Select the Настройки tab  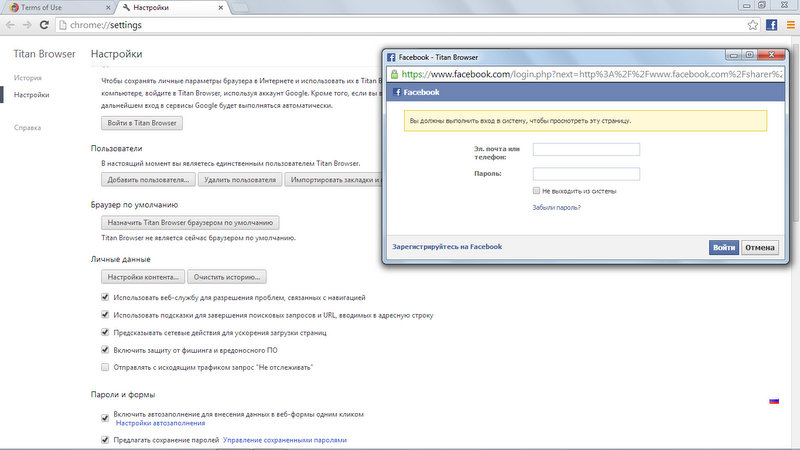coord(172,8)
